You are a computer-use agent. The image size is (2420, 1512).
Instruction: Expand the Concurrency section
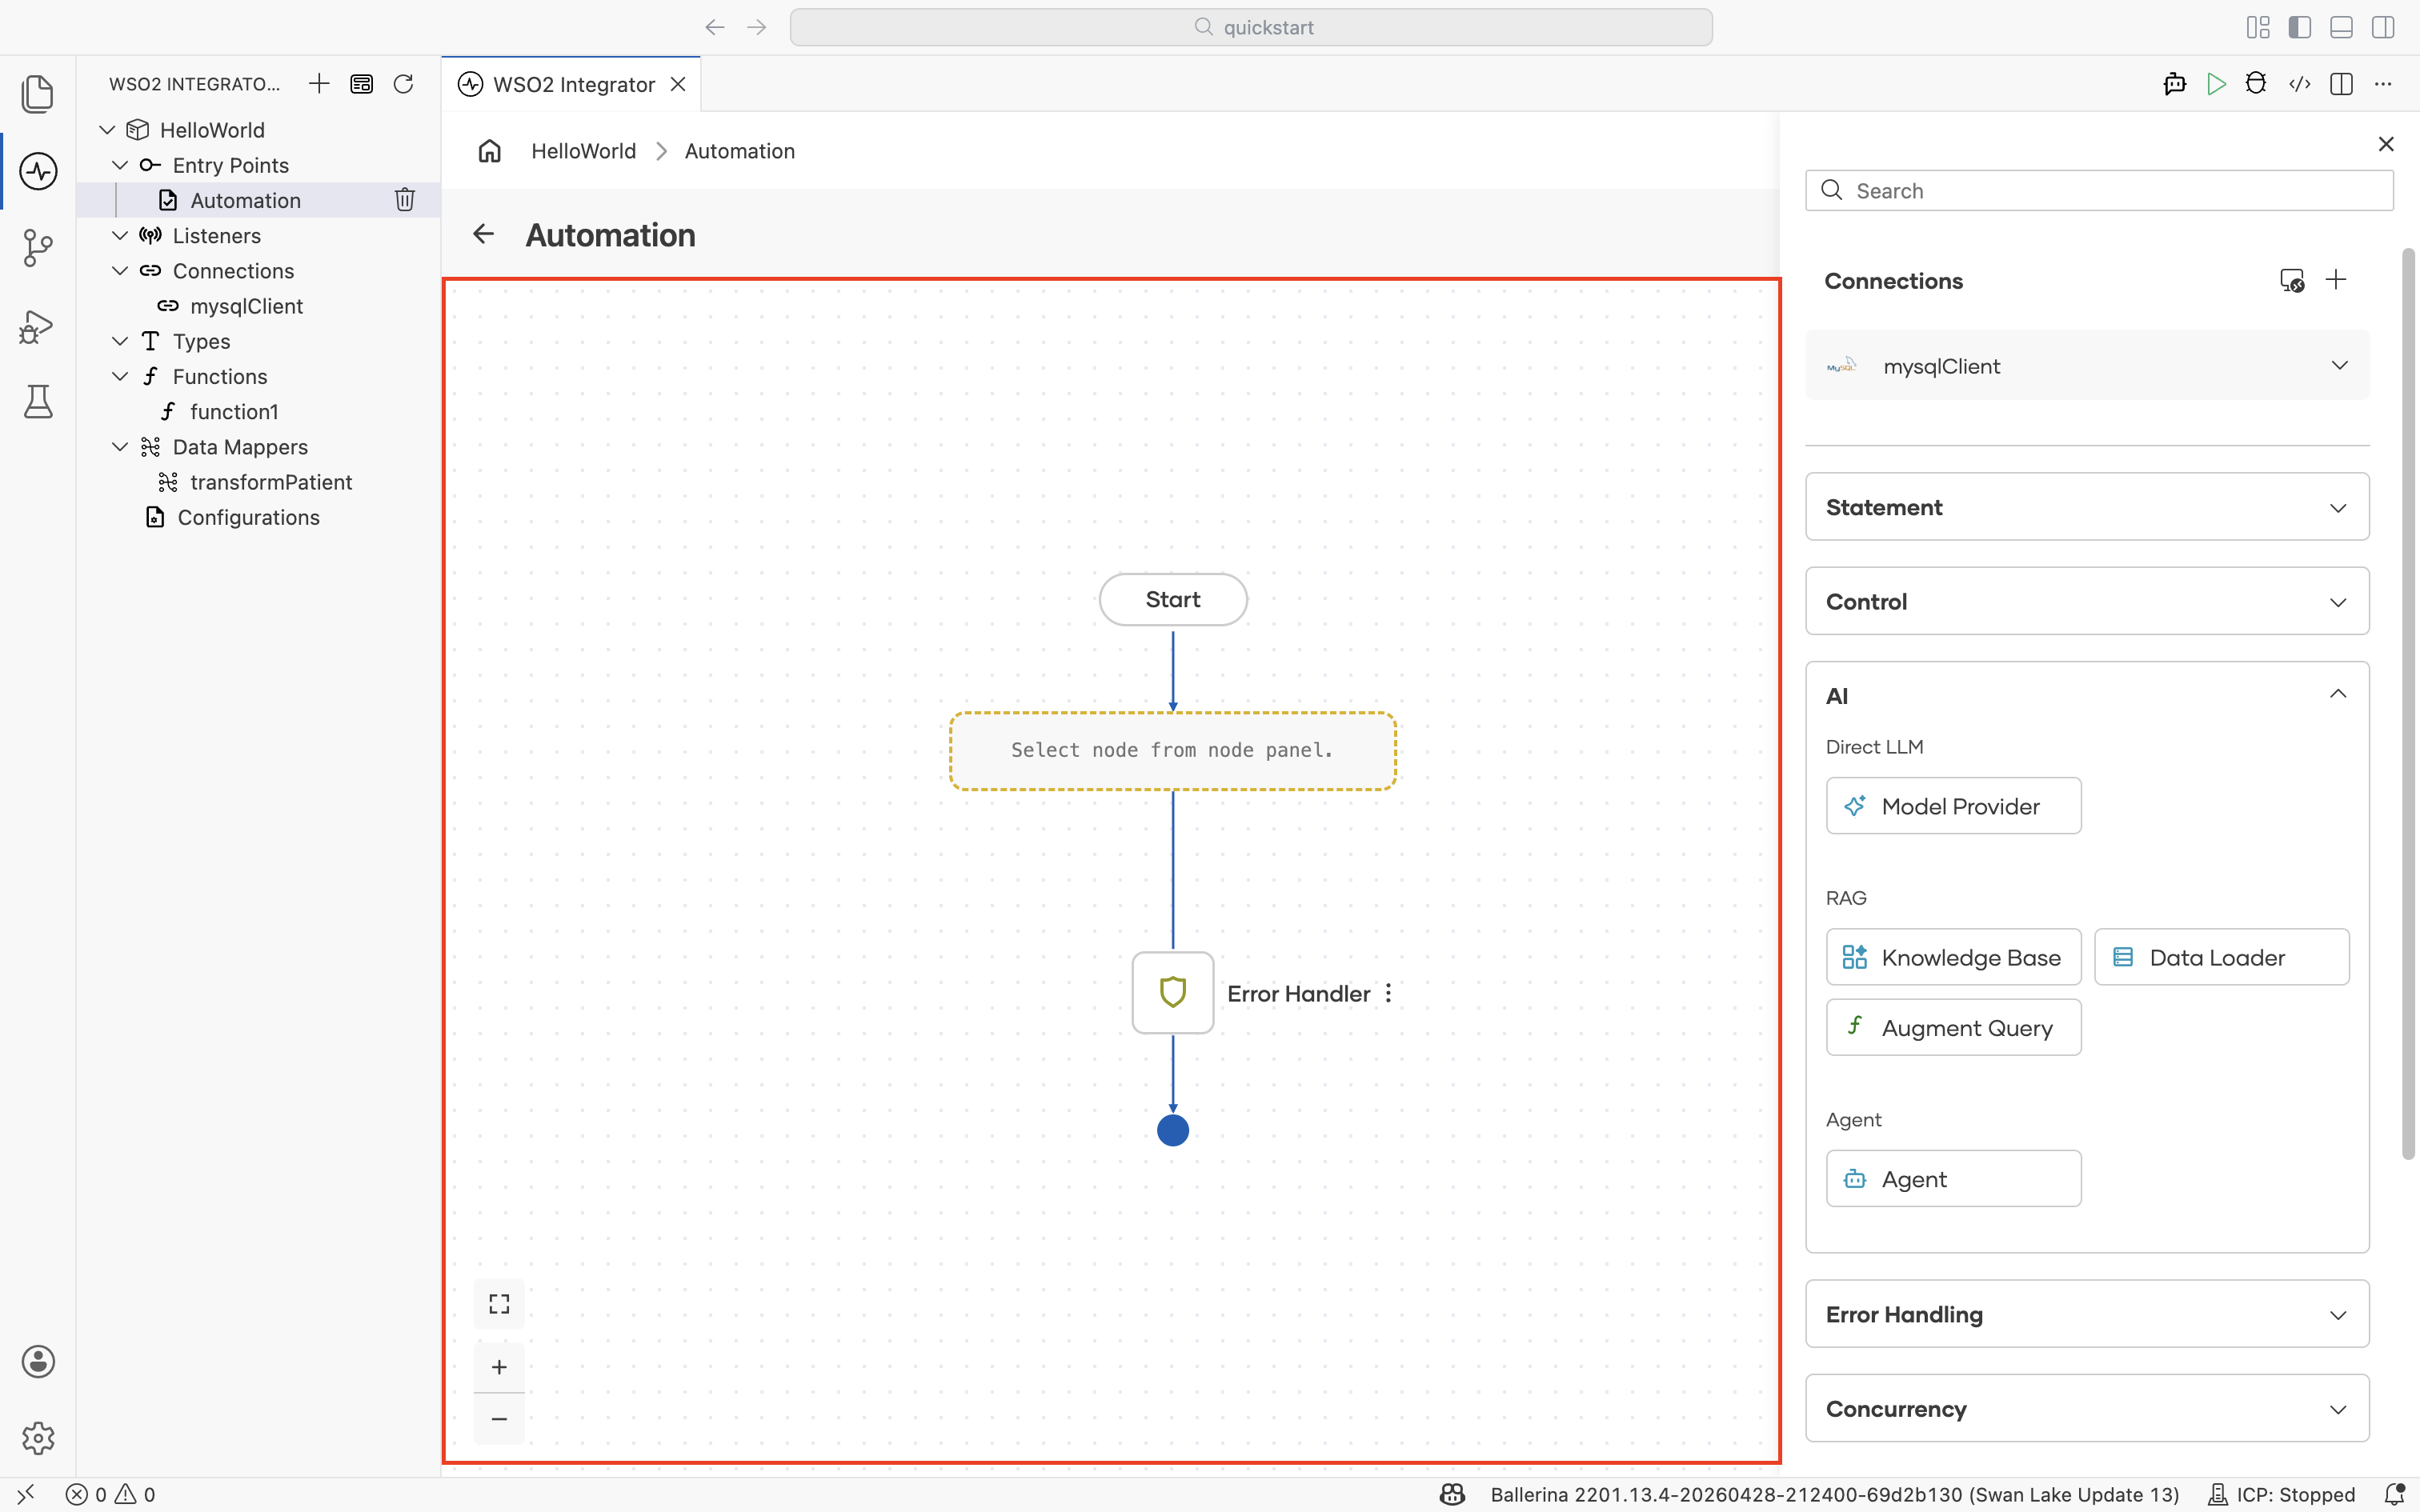tap(2087, 1408)
